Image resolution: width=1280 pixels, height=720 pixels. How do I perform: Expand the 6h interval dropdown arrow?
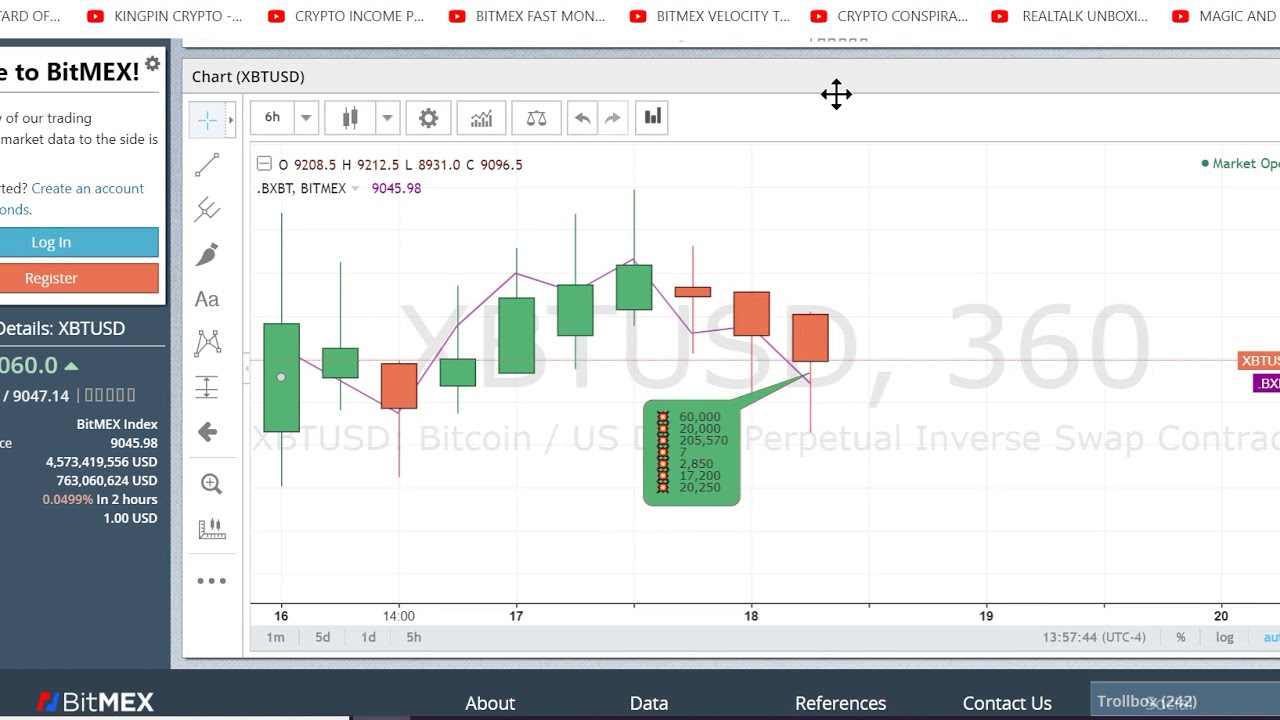click(x=306, y=118)
